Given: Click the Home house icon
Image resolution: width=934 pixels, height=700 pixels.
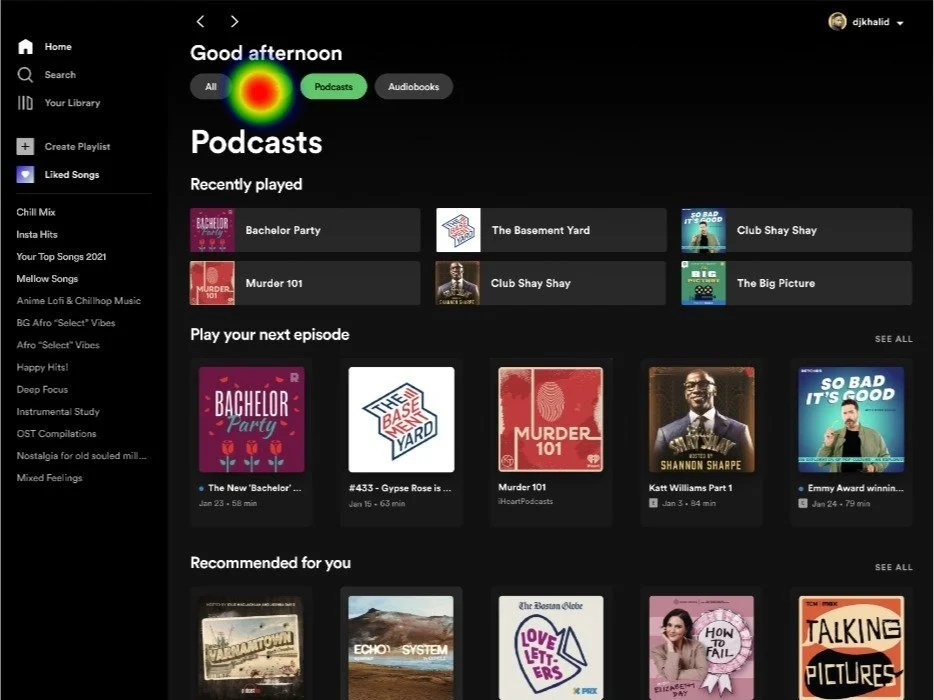Looking at the screenshot, I should coord(25,46).
